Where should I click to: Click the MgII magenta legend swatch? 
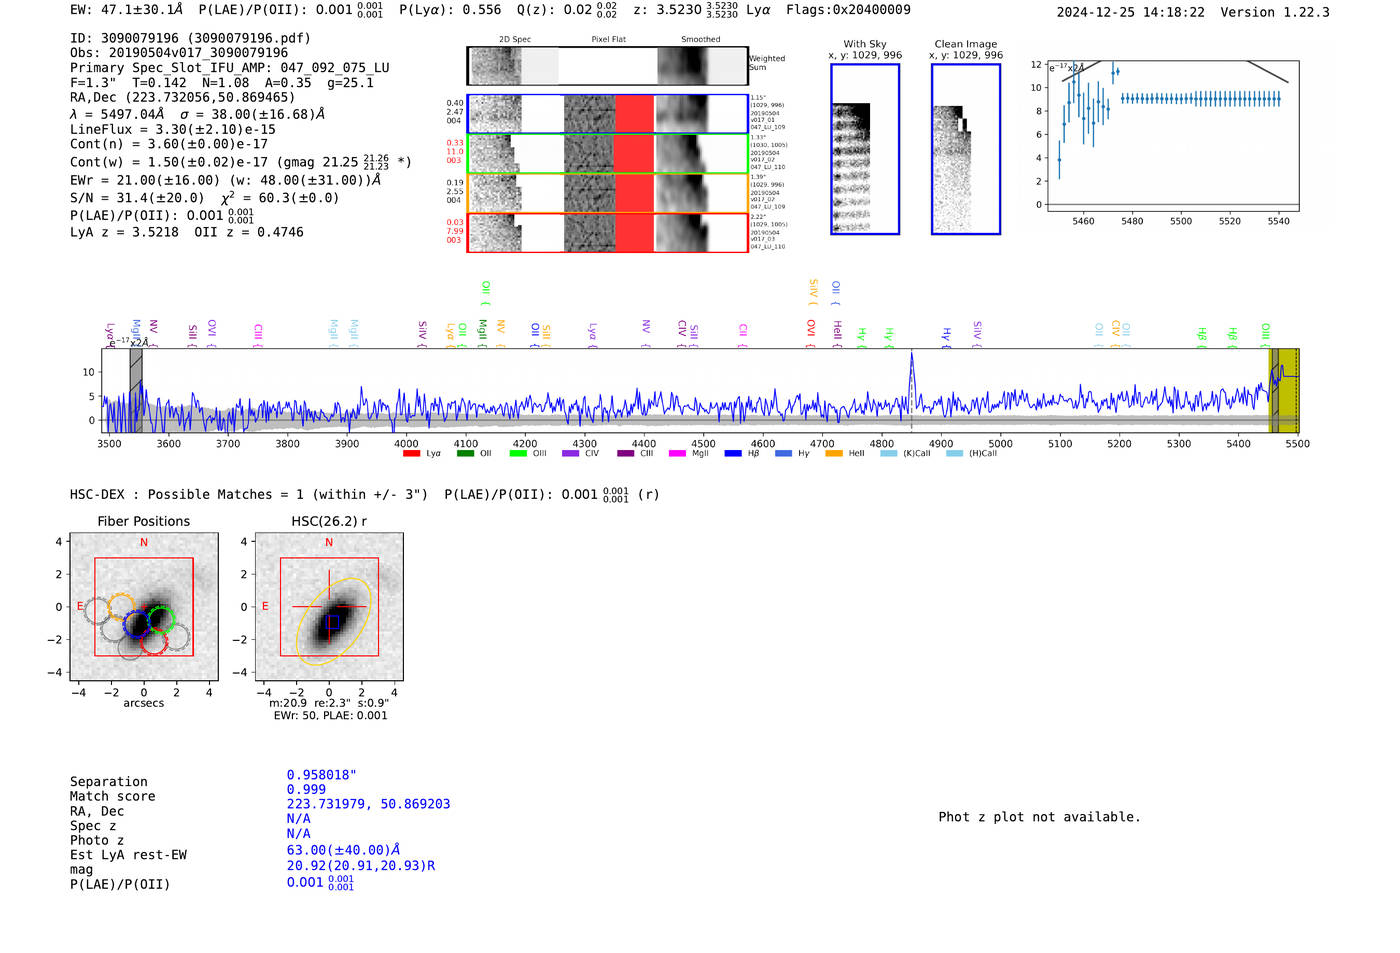(x=678, y=454)
